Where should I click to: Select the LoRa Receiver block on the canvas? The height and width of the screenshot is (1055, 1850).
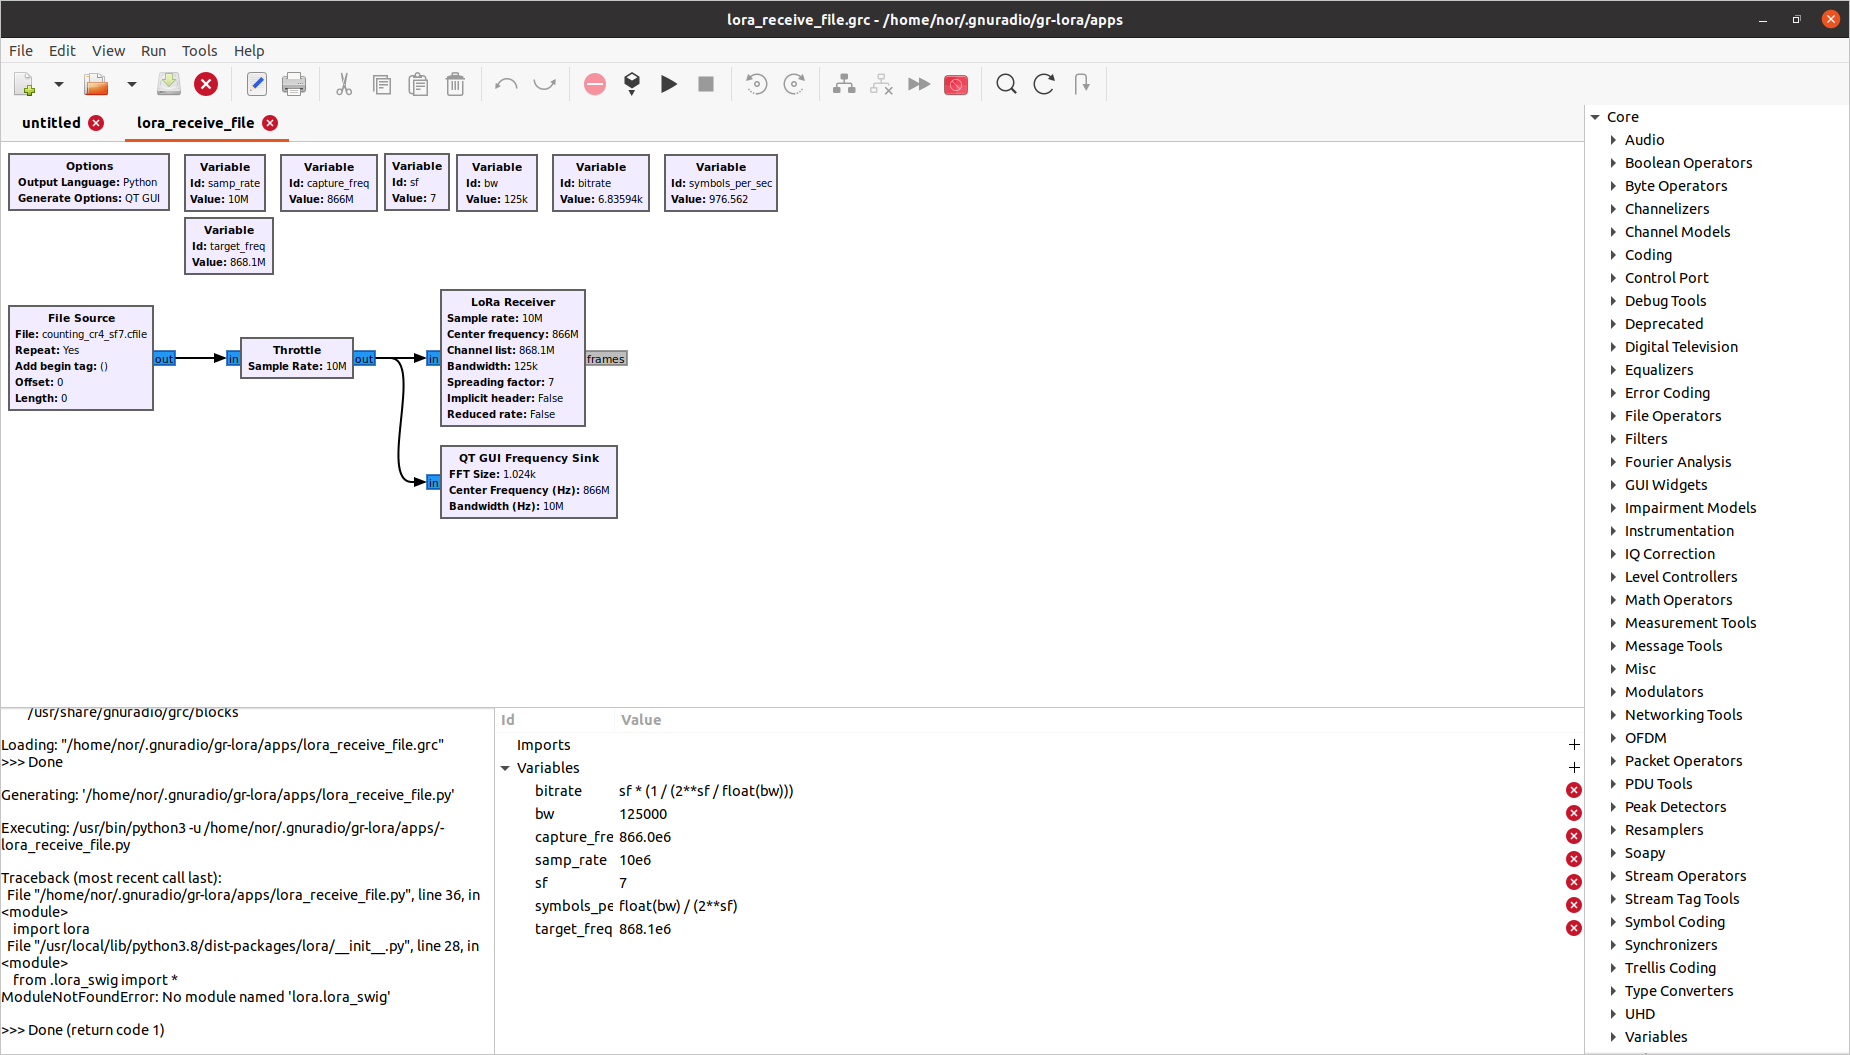pos(512,357)
